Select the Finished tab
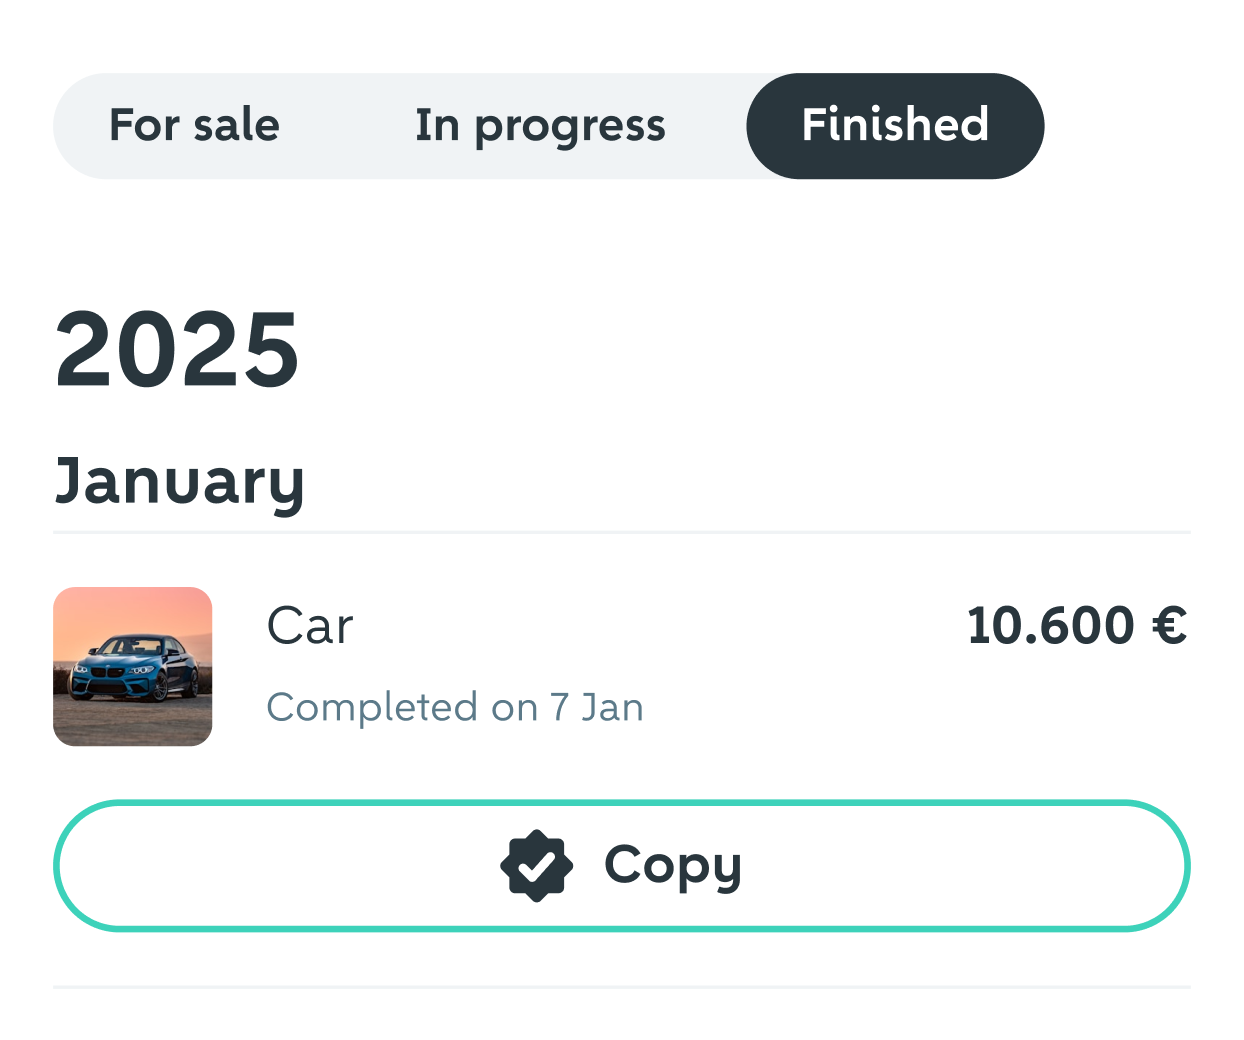The width and height of the screenshot is (1244, 1040). click(x=895, y=126)
